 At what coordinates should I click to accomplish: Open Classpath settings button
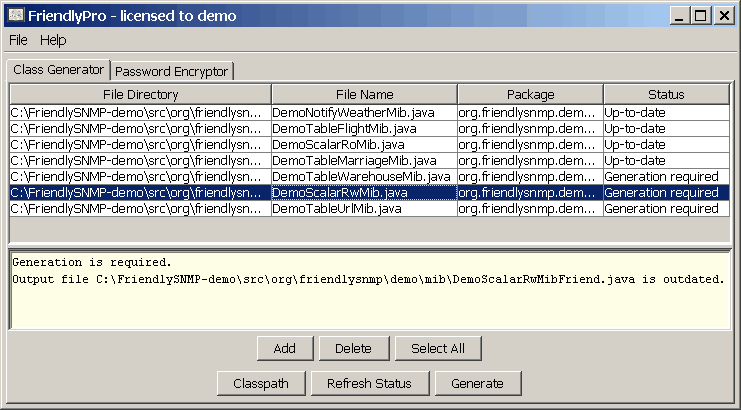pyautogui.click(x=260, y=383)
